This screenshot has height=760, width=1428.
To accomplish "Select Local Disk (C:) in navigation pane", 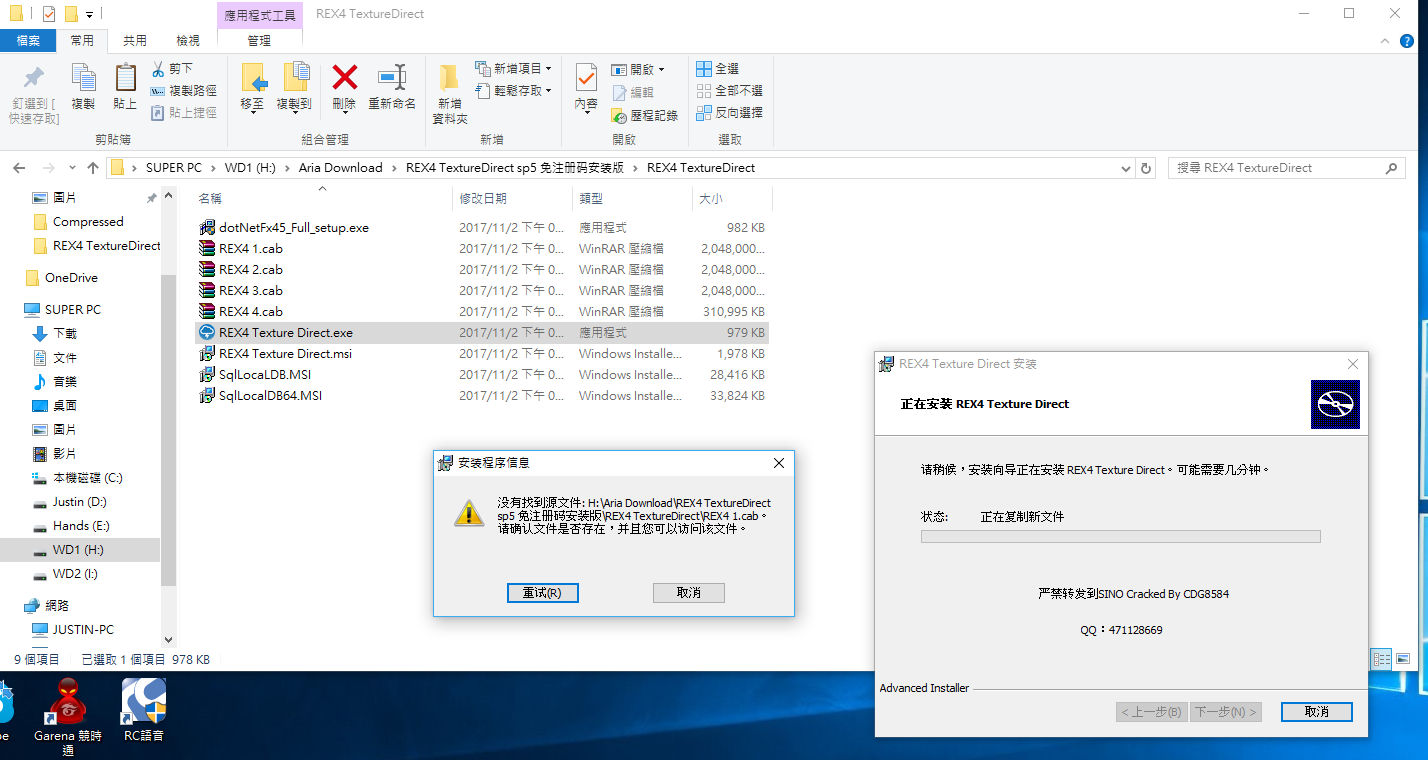I will (x=88, y=478).
